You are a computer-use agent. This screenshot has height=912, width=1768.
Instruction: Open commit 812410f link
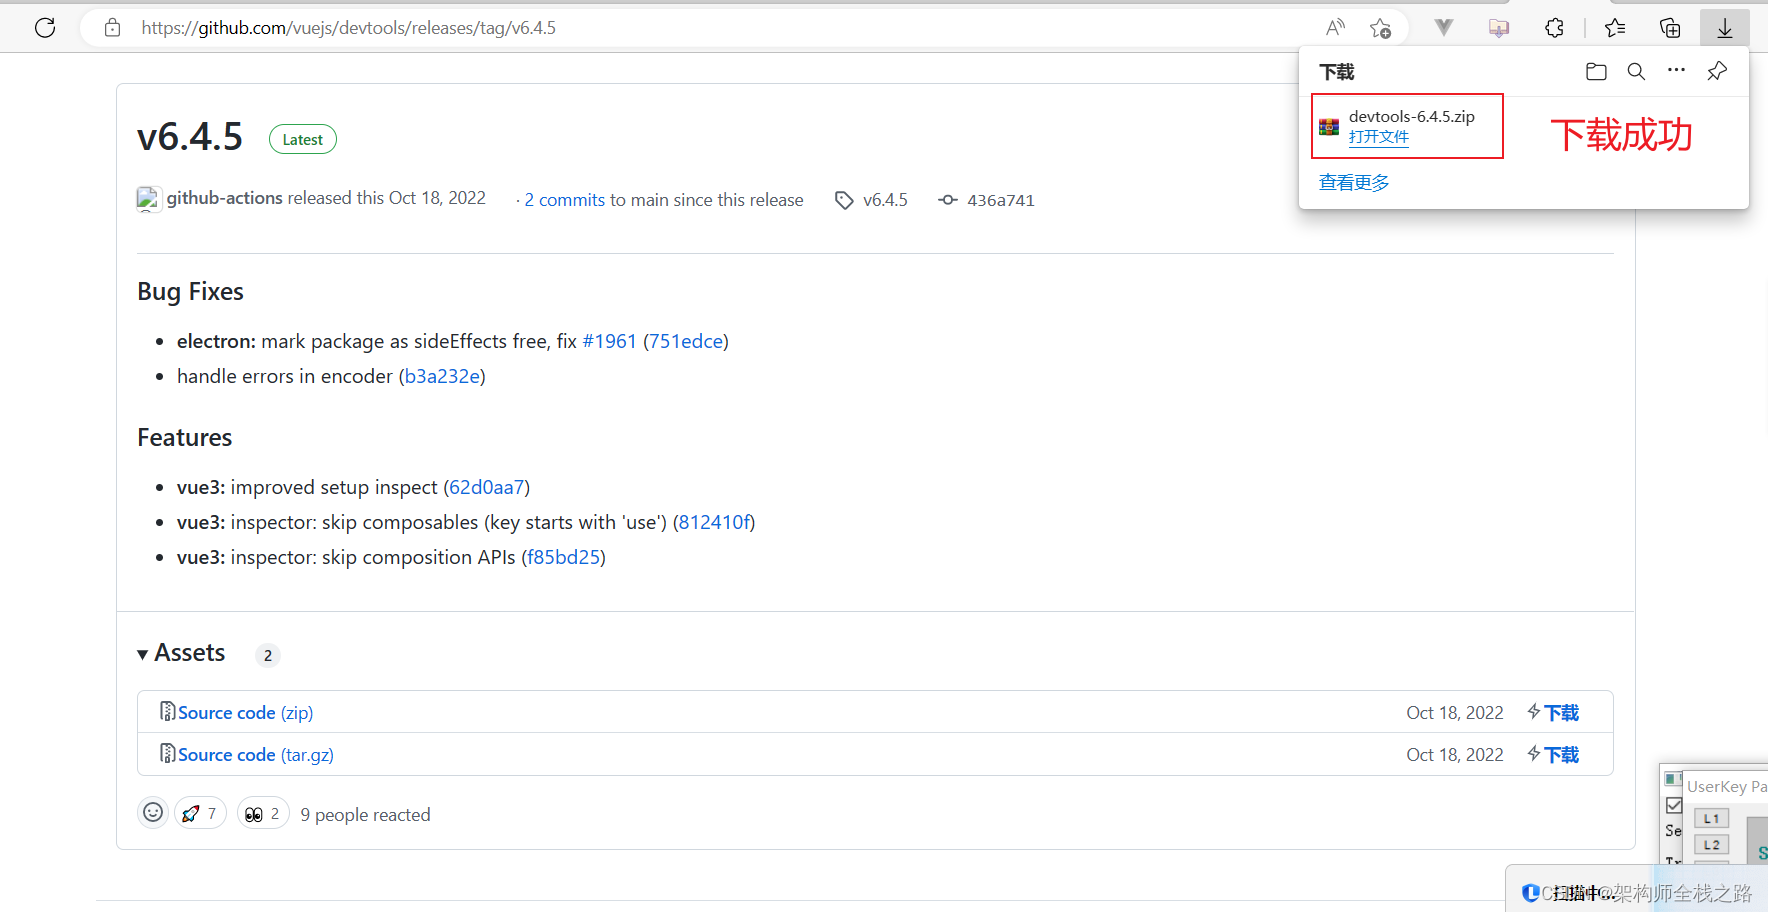(714, 522)
